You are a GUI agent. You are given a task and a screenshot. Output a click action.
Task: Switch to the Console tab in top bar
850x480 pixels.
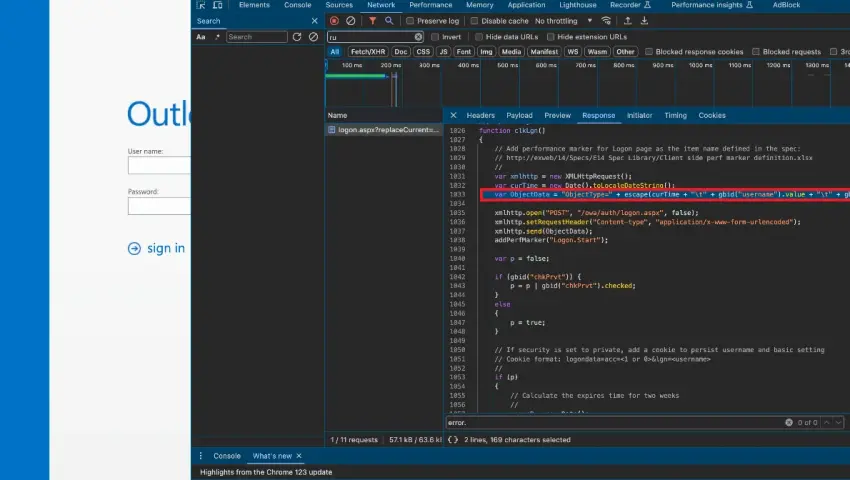click(x=298, y=5)
